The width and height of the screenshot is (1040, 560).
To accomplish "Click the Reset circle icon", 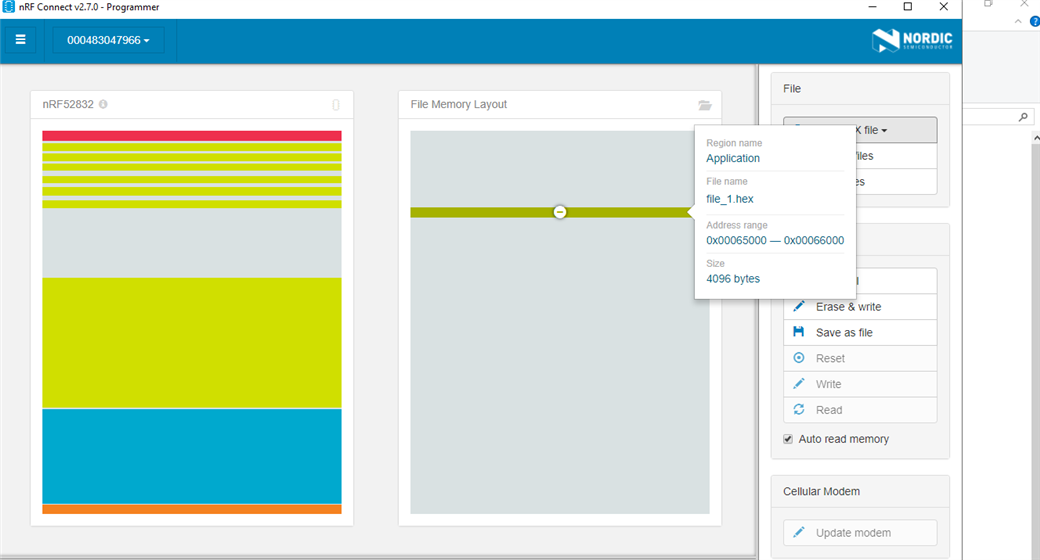I will point(799,358).
